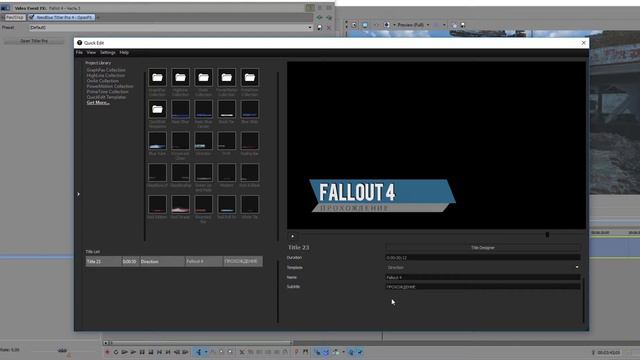Toggle external monitor preview icon
This screenshot has height=360, width=640.
point(365,25)
